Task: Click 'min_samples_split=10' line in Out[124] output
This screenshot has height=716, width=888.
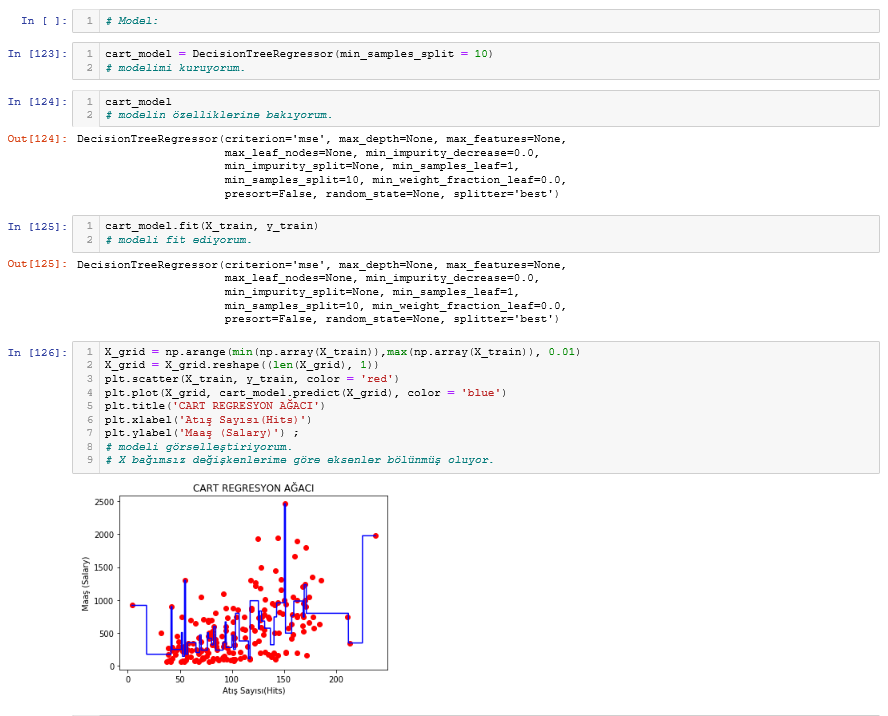Action: pyautogui.click(x=395, y=180)
